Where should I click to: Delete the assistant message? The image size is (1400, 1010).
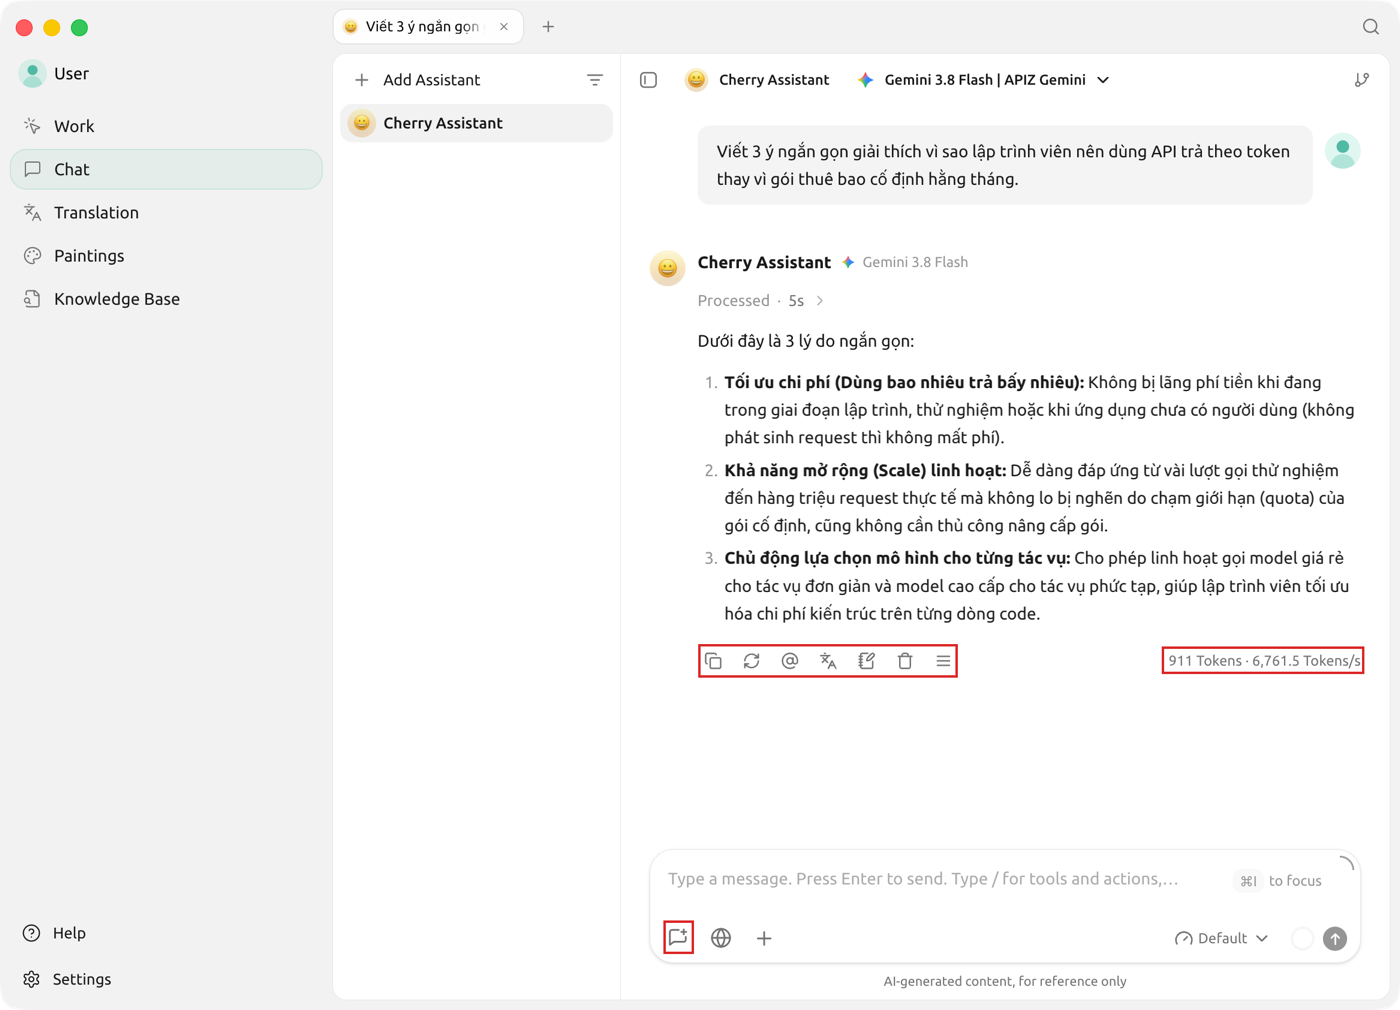tap(905, 661)
